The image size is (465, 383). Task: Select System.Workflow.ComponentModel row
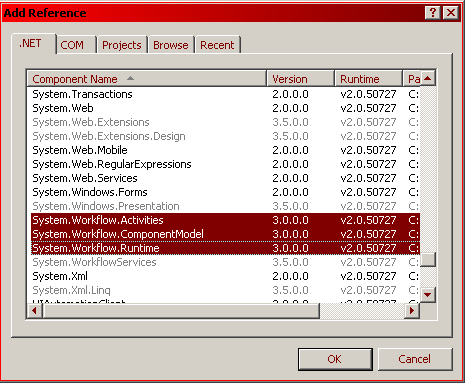point(225,234)
